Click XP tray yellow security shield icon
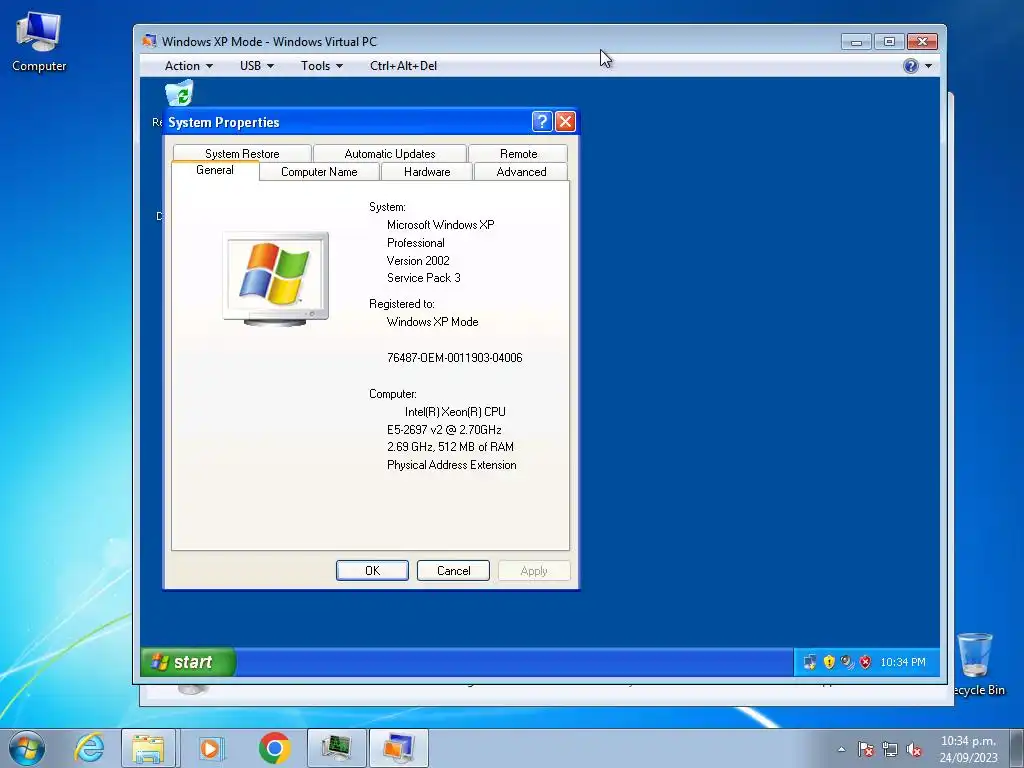 coord(829,662)
